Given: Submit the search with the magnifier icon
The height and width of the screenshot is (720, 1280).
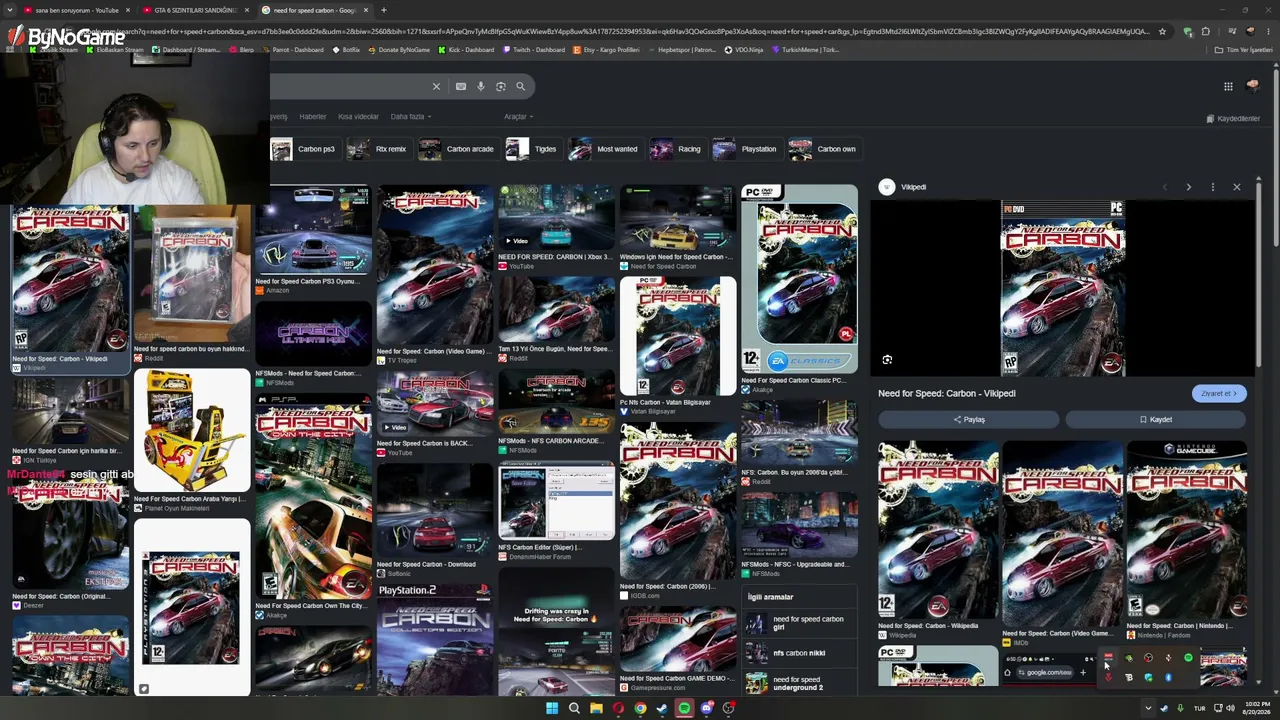Looking at the screenshot, I should coord(521,86).
